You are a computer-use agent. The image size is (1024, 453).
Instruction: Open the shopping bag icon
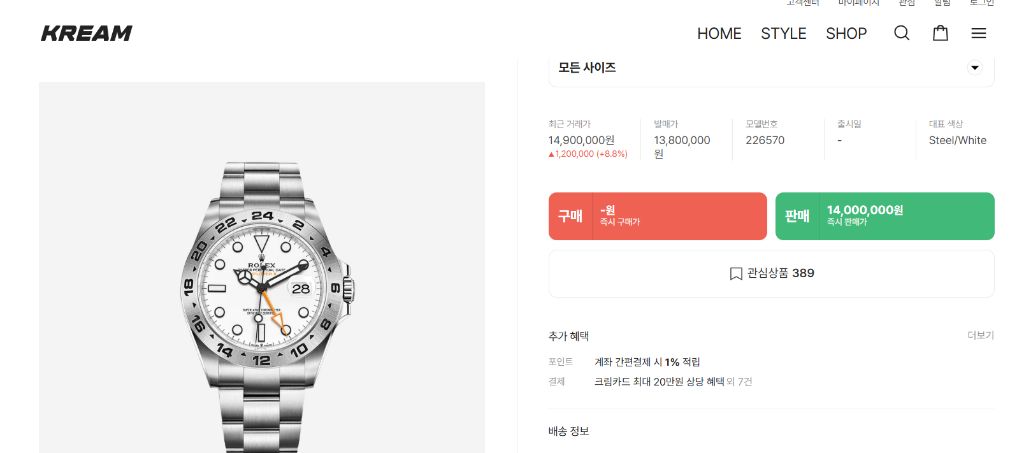pos(940,33)
